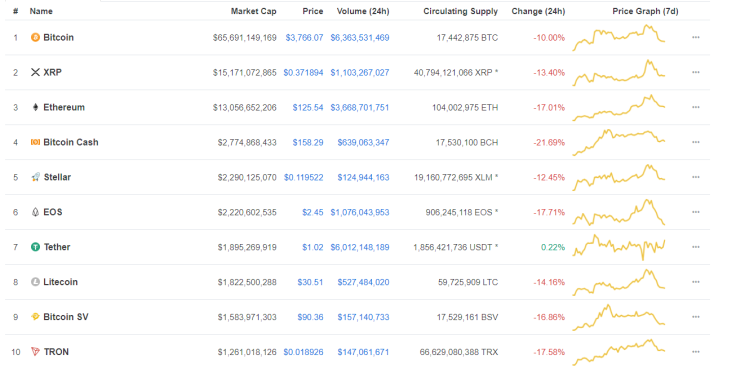Open the more-options ellipsis for Stellar

696,177
